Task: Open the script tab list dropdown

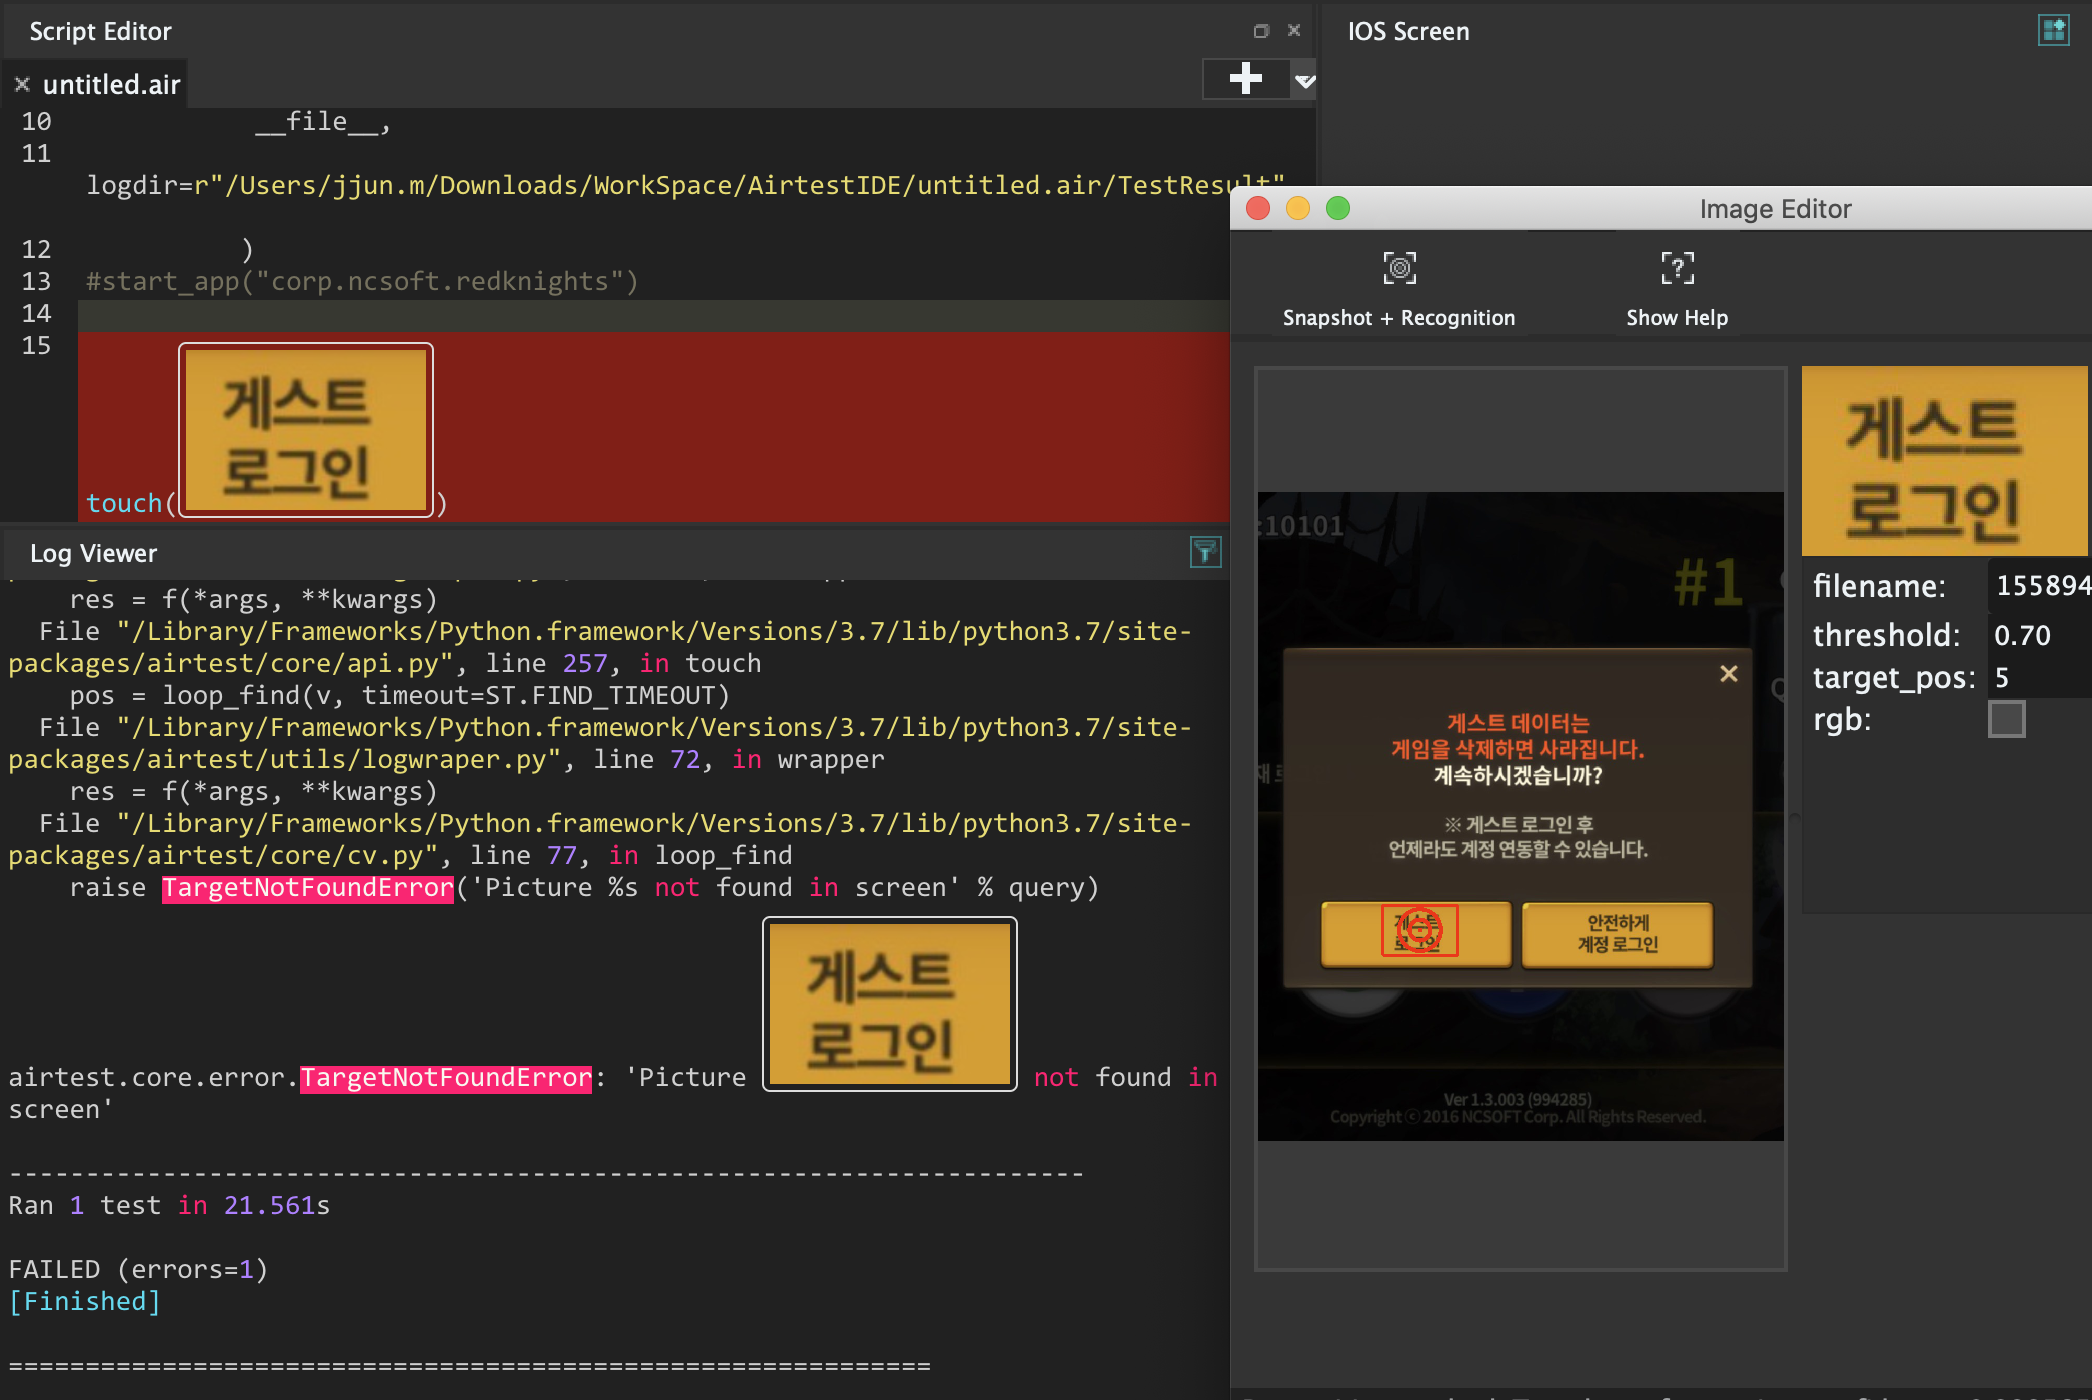Action: tap(1304, 80)
